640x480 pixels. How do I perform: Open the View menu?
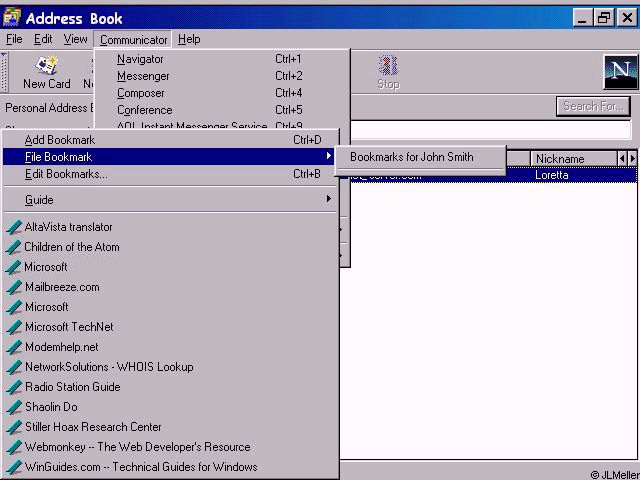point(75,39)
